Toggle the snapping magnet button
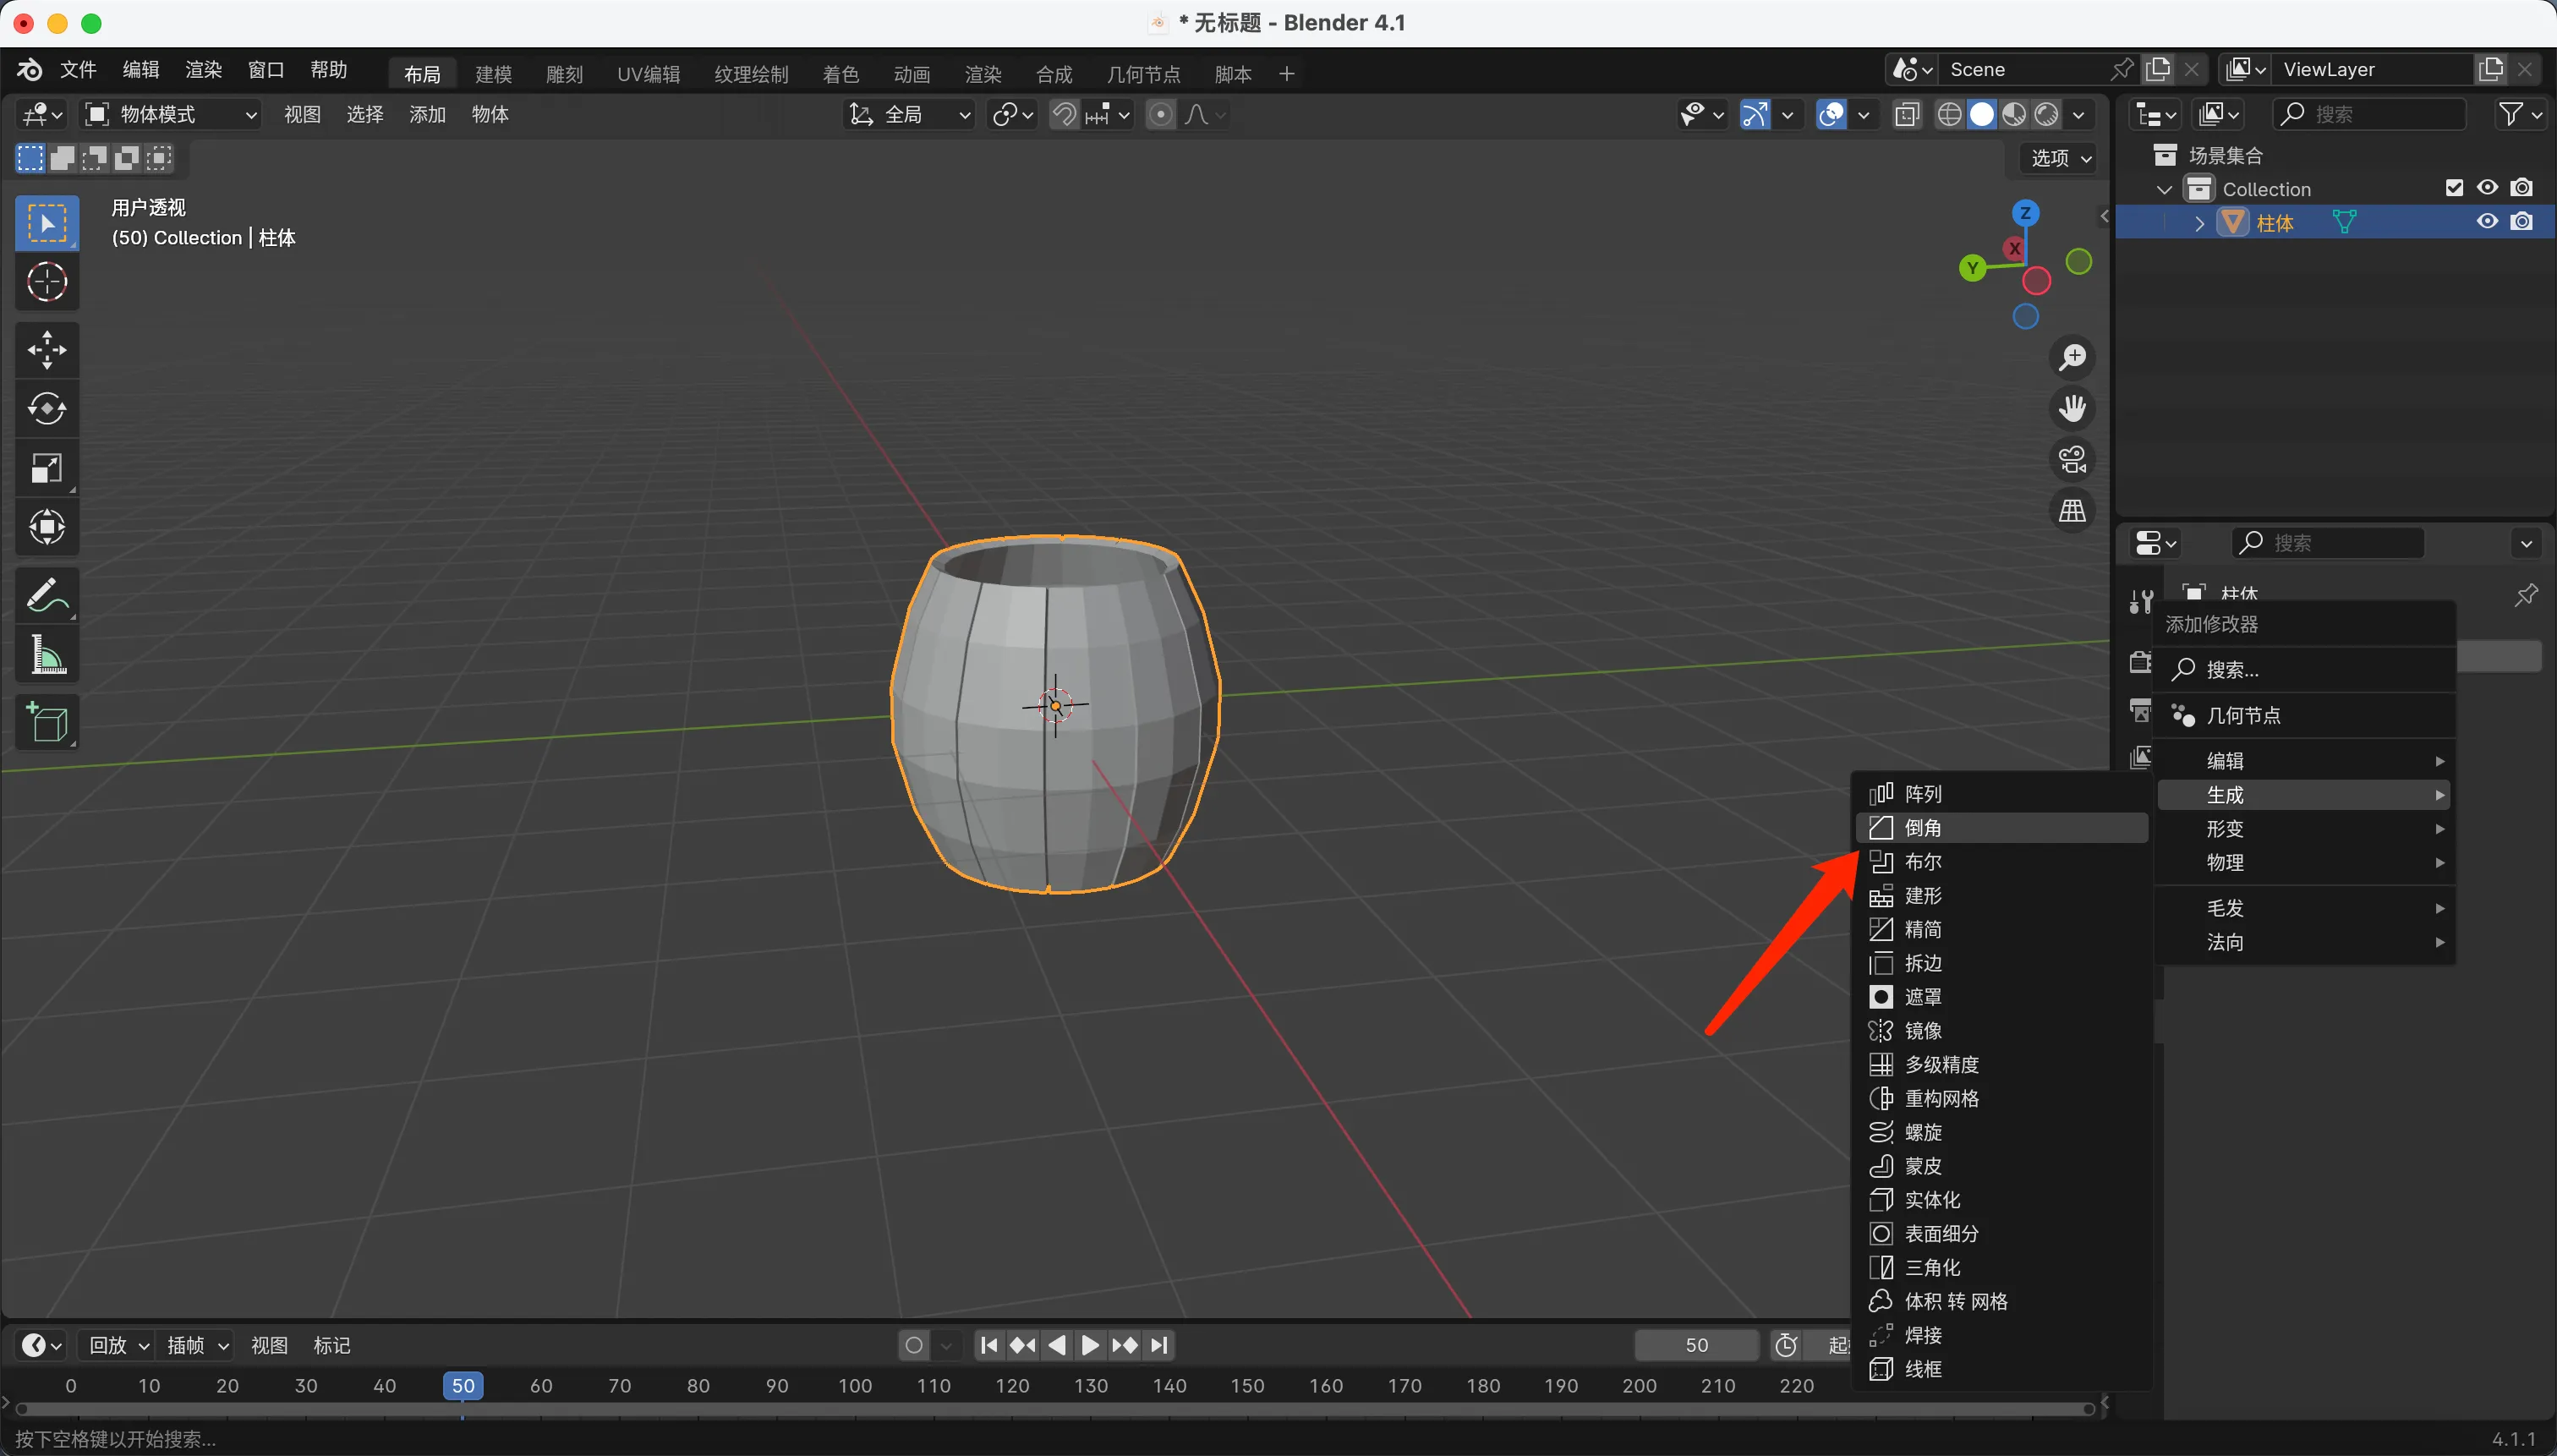Screen dimensions: 2557x1456 [x=1064, y=115]
